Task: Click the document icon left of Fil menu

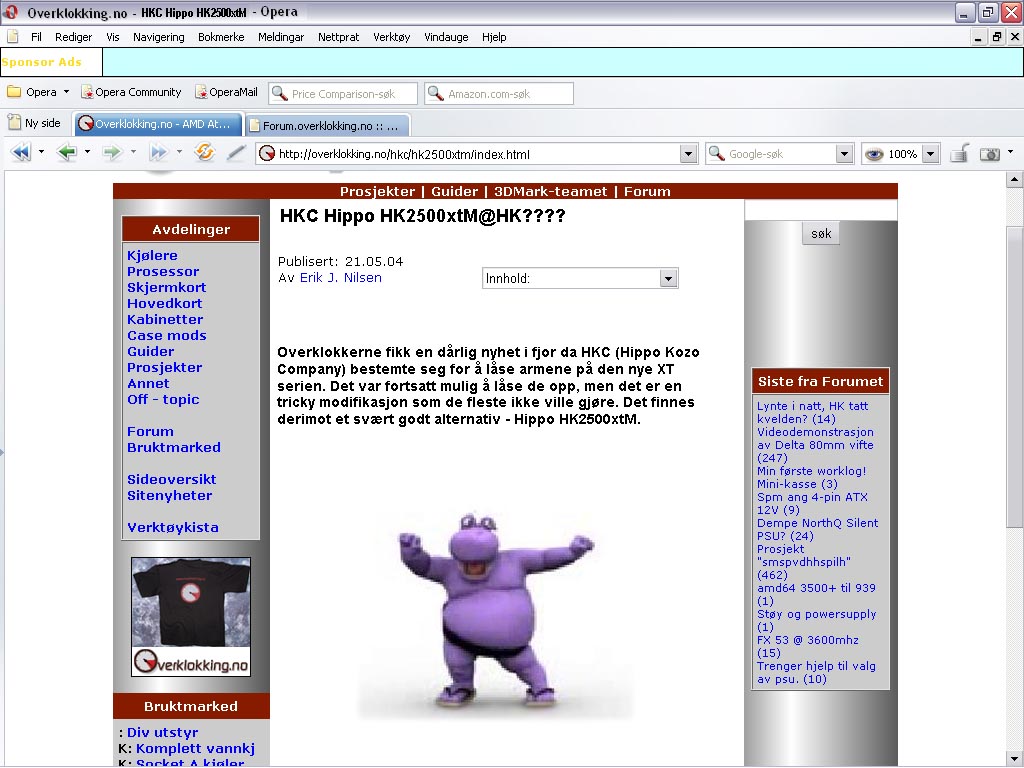Action: 12,37
